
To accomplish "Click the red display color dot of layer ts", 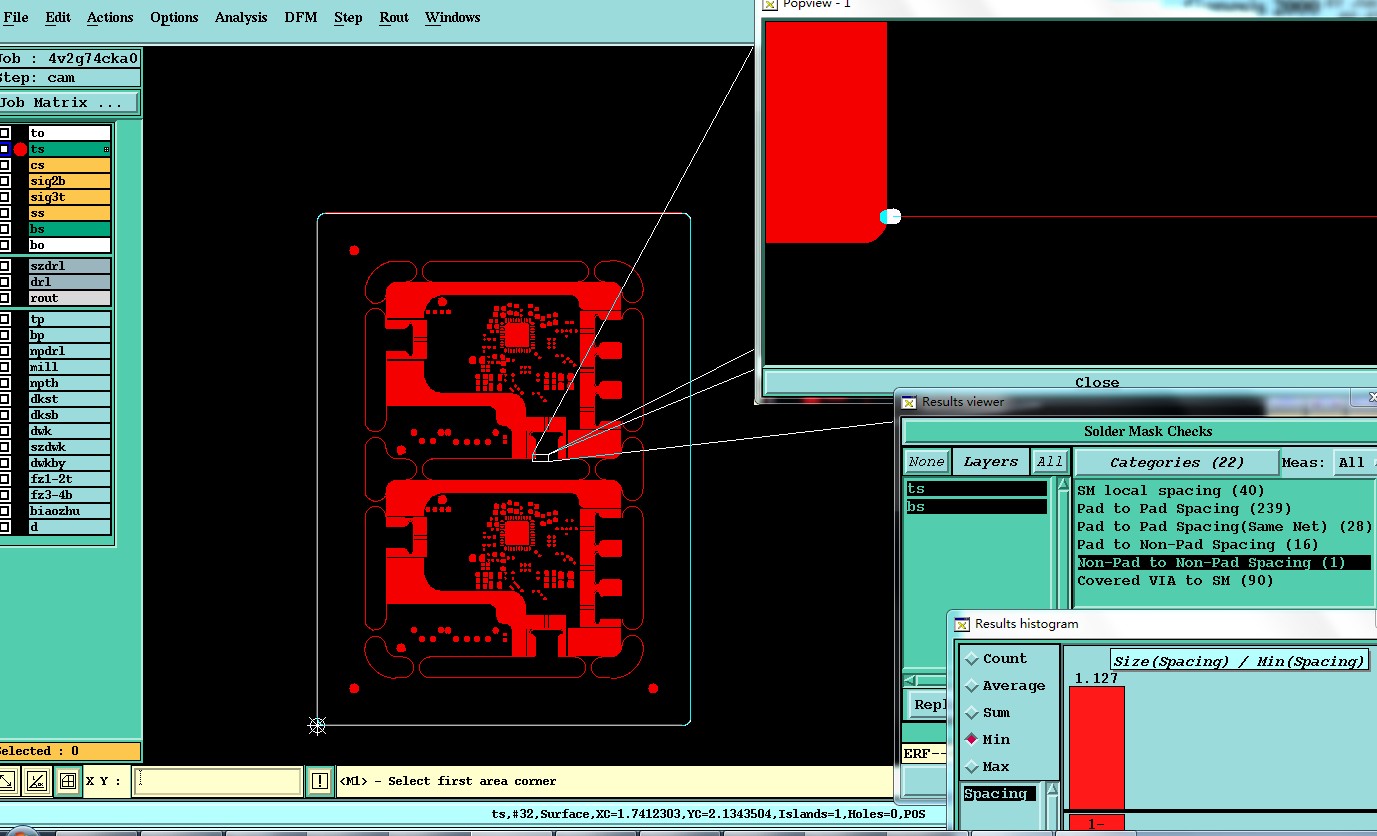I will point(20,149).
